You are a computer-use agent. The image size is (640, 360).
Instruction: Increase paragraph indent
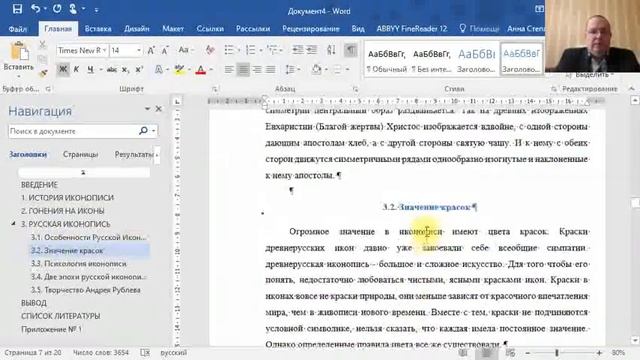[312, 50]
